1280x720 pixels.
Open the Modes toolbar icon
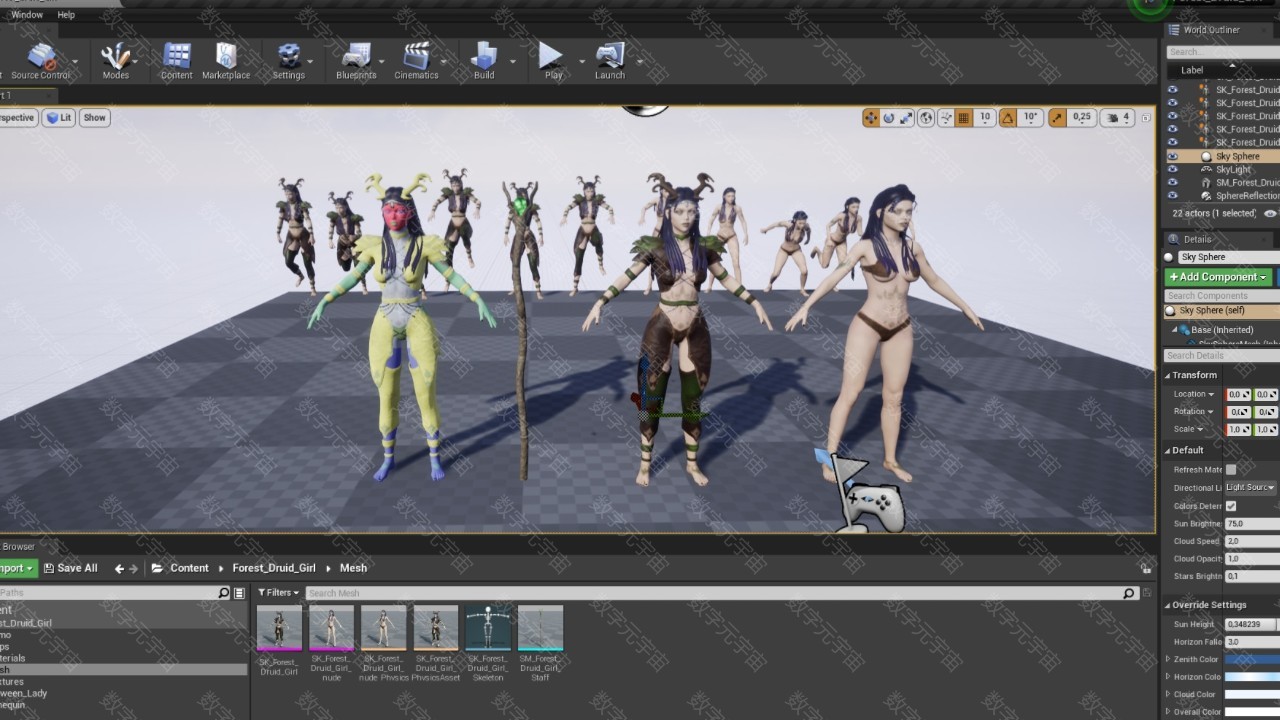116,60
